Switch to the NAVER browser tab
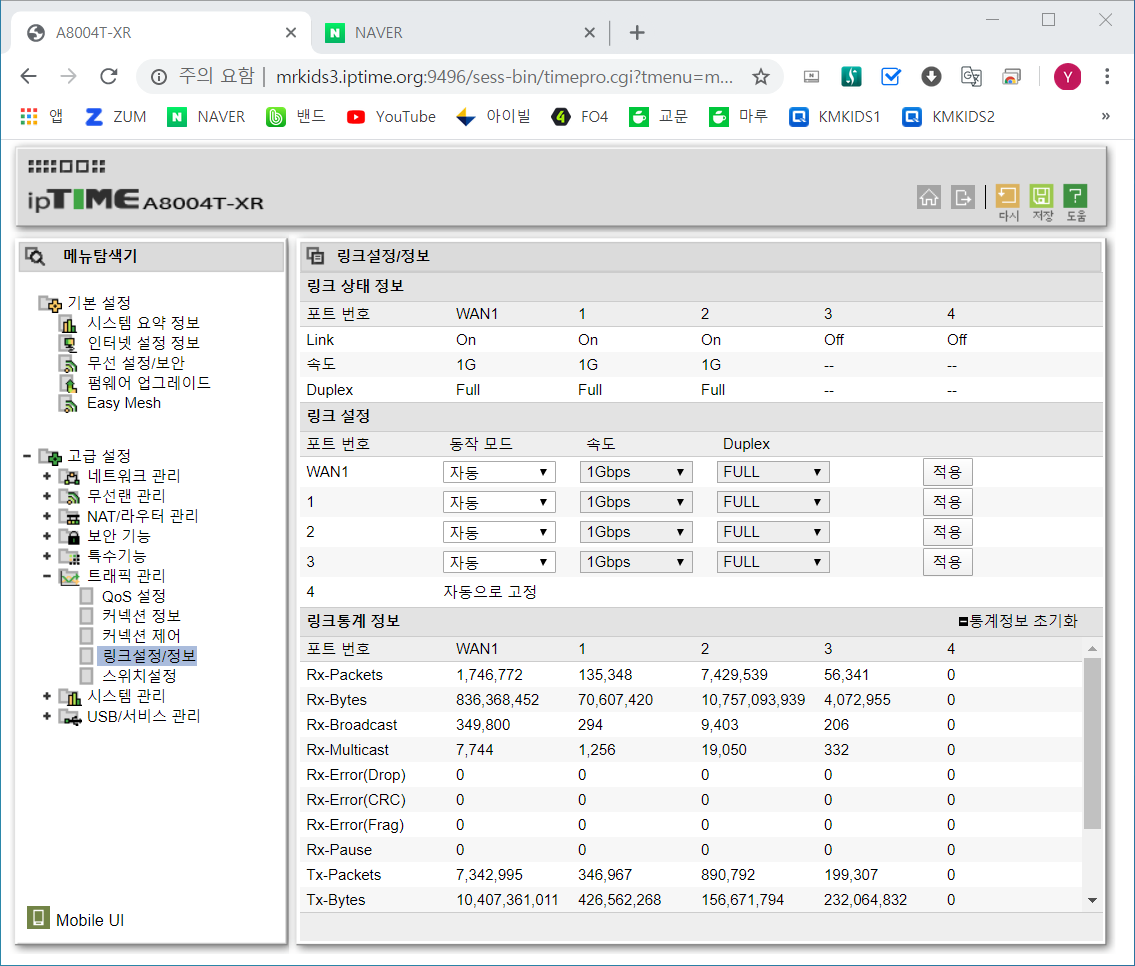Screen dimensions: 1135x966 click(460, 33)
